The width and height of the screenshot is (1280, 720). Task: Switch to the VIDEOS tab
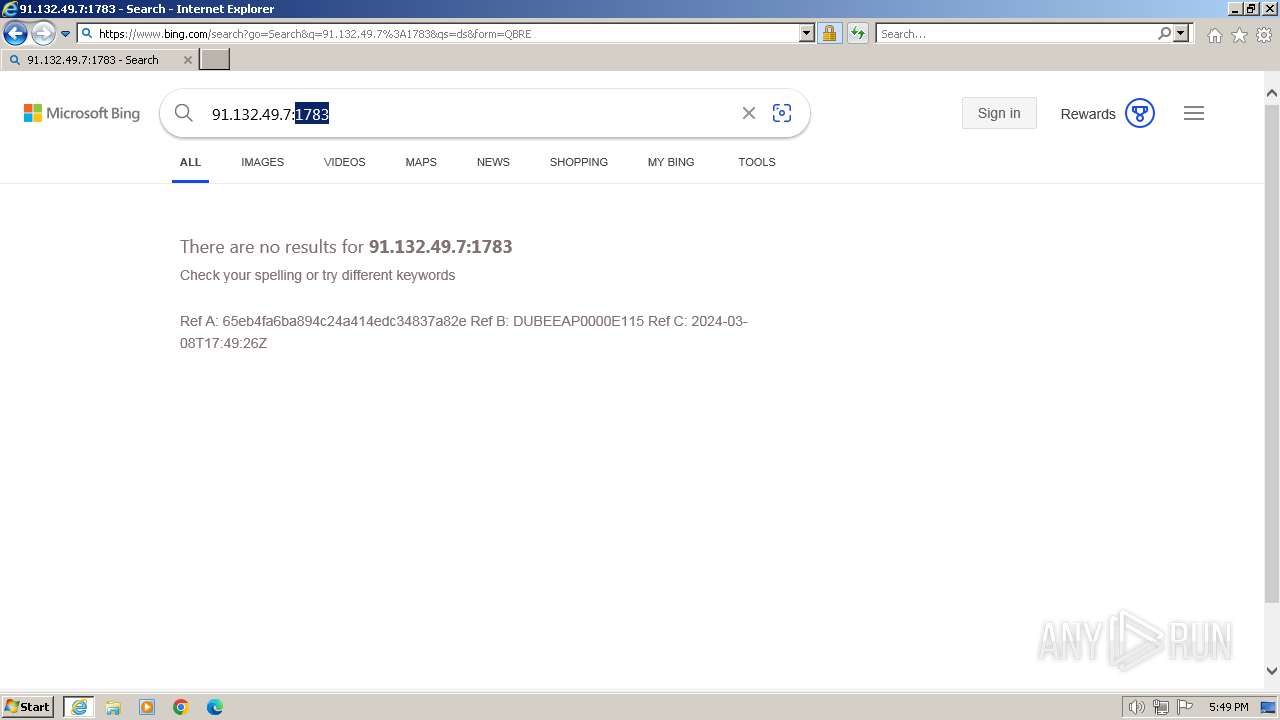tap(344, 162)
